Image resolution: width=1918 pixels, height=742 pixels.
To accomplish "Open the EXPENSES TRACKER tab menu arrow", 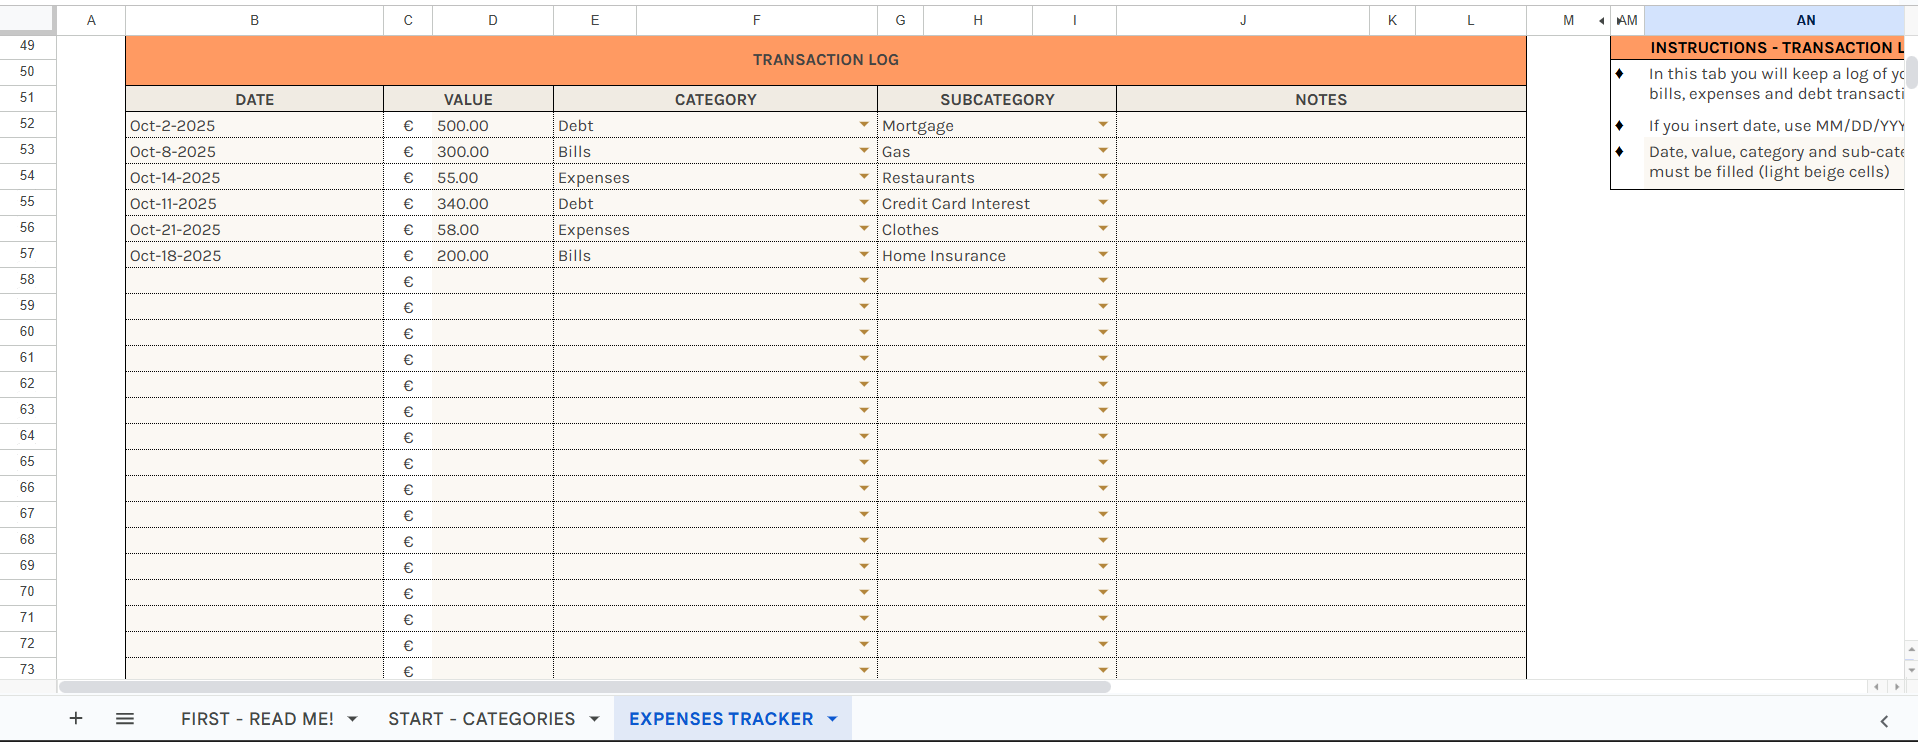I will pos(832,719).
